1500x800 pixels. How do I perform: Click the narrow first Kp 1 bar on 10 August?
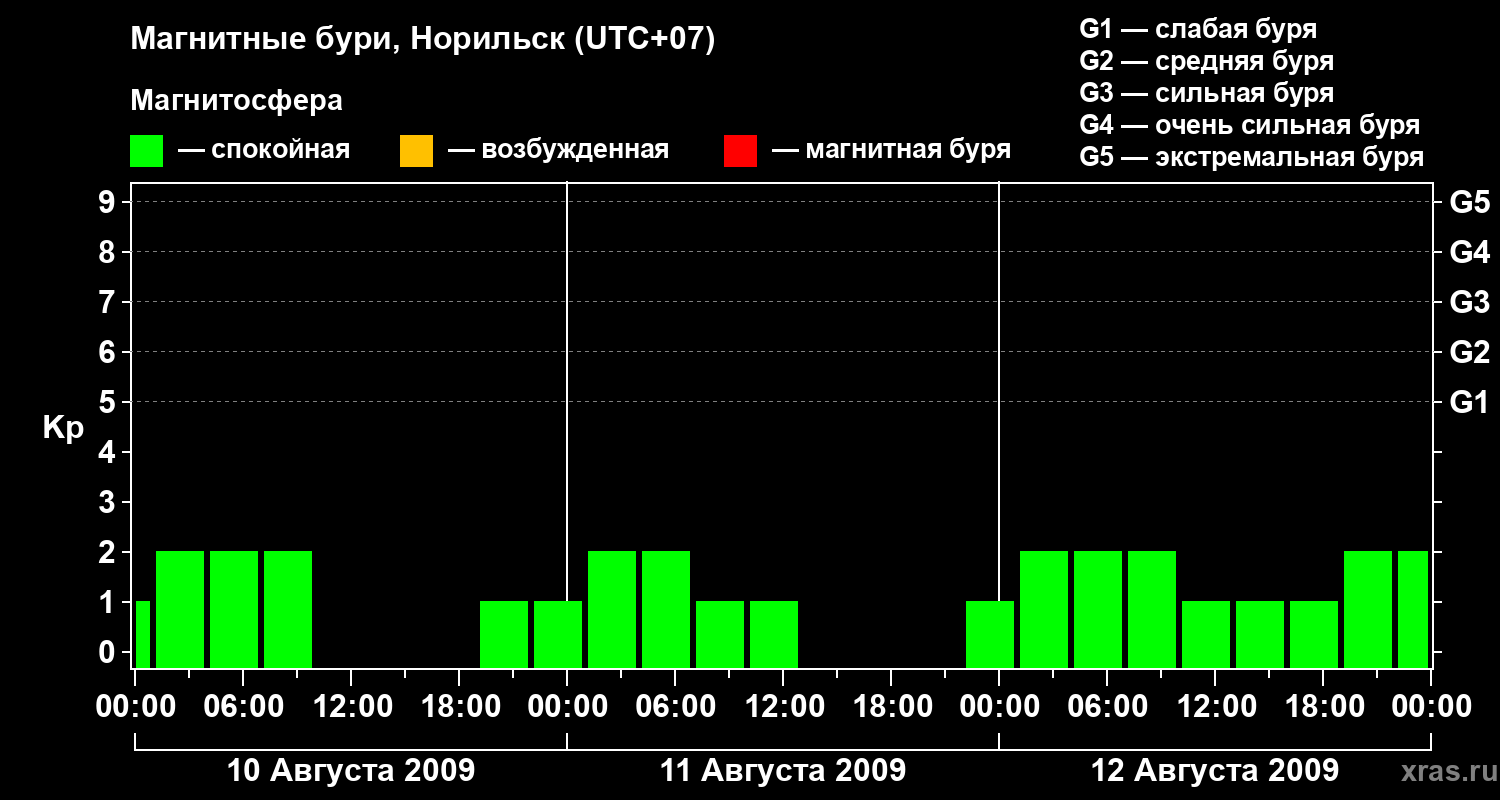[142, 634]
